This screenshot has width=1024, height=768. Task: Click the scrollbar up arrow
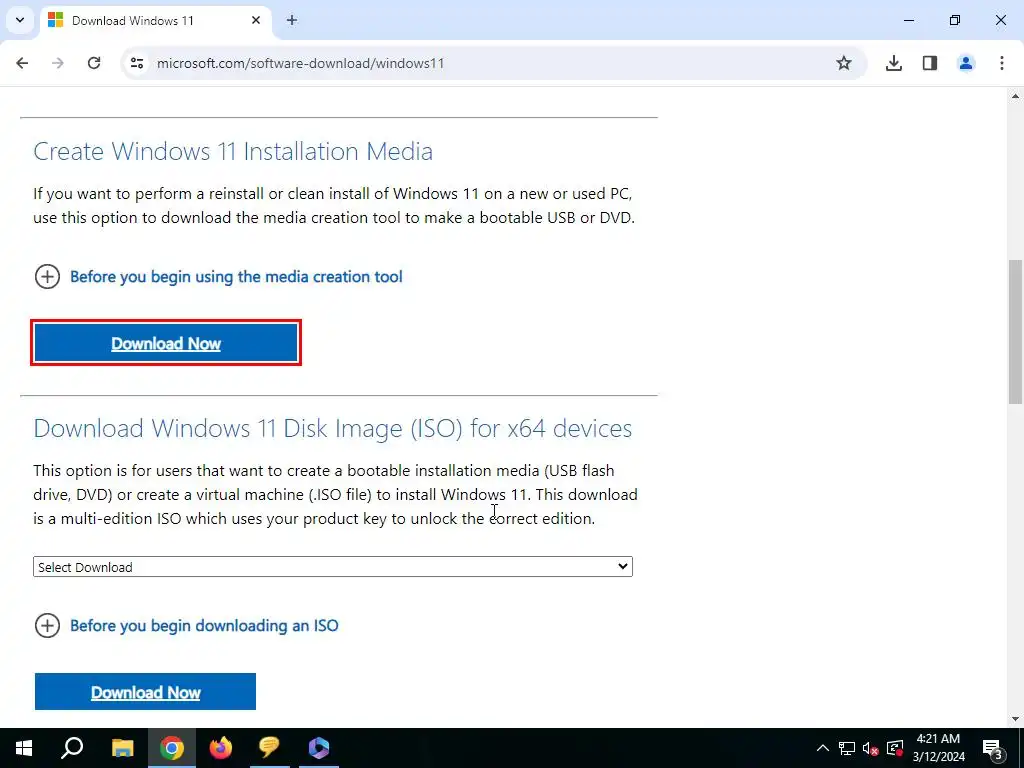(1015, 96)
